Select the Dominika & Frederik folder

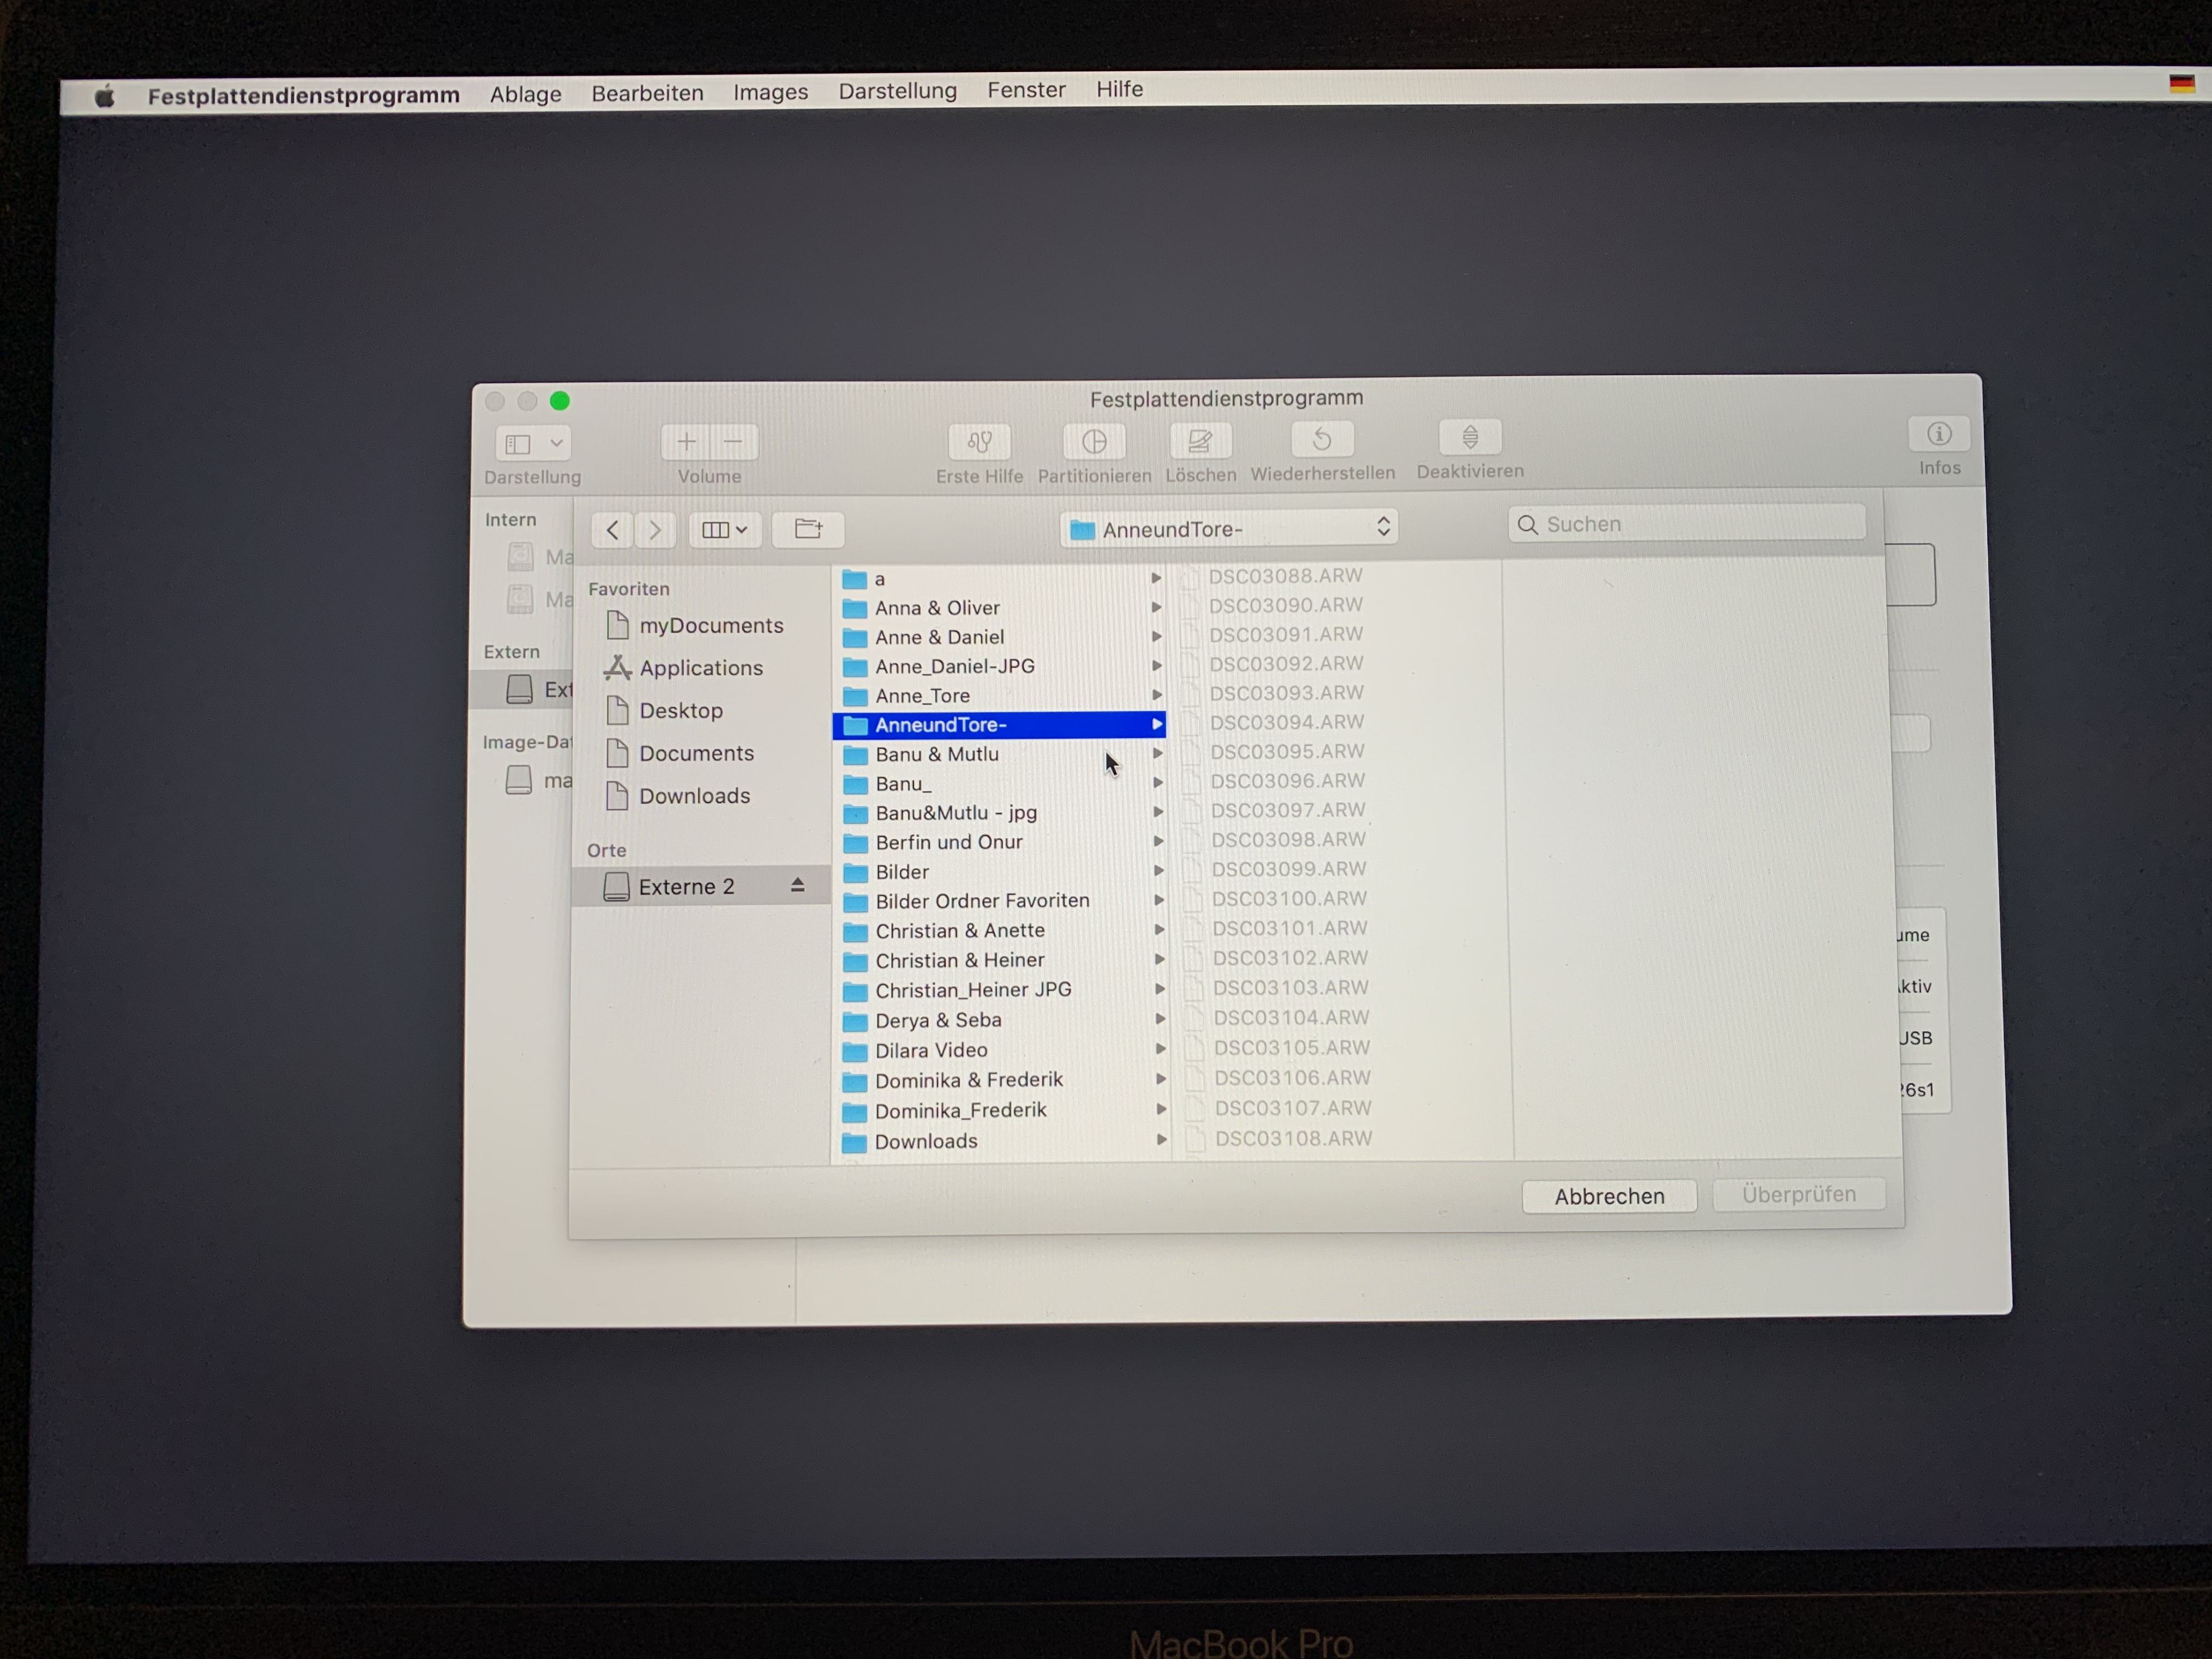click(999, 1080)
